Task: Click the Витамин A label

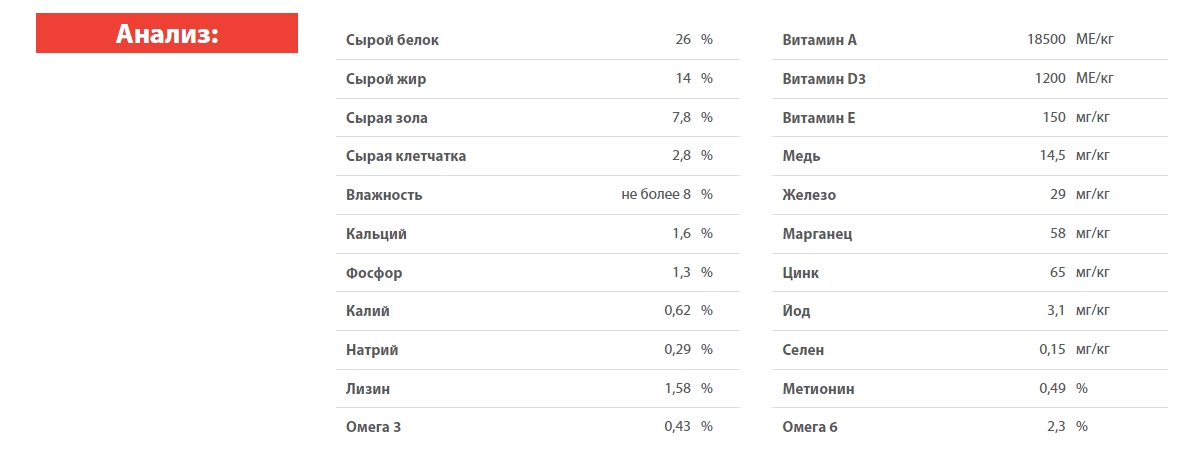Action: tap(819, 40)
